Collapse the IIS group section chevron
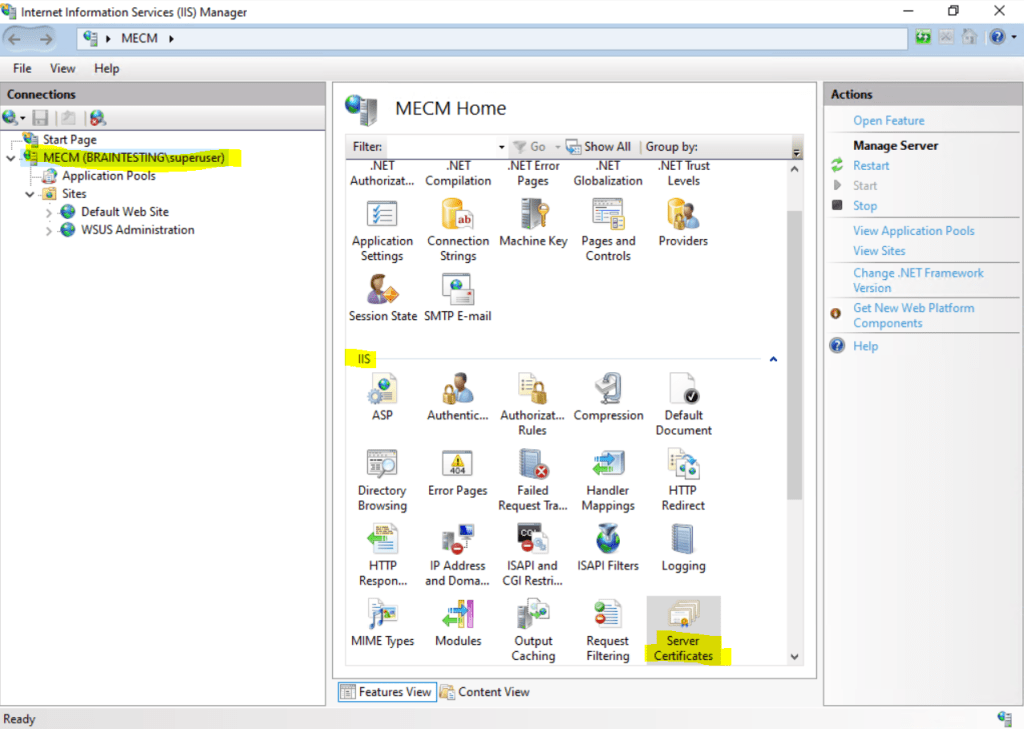This screenshot has width=1024, height=729. [x=773, y=359]
